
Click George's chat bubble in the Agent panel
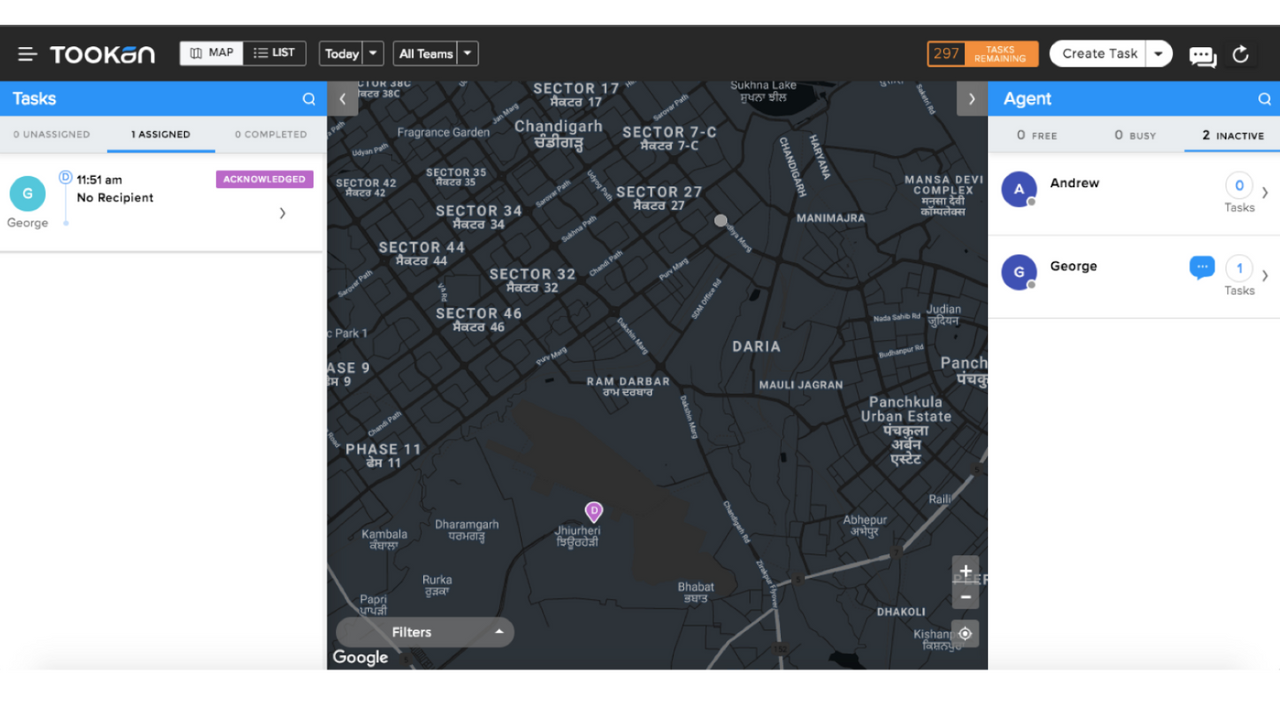pos(1201,266)
